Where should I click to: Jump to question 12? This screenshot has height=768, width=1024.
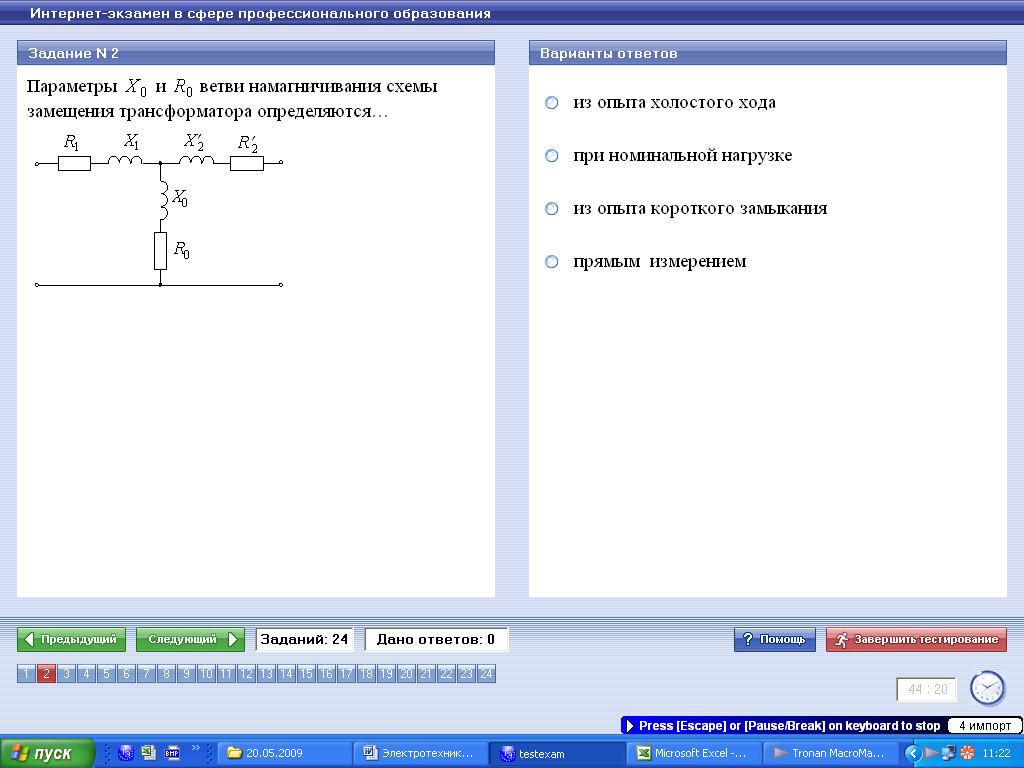[x=246, y=673]
